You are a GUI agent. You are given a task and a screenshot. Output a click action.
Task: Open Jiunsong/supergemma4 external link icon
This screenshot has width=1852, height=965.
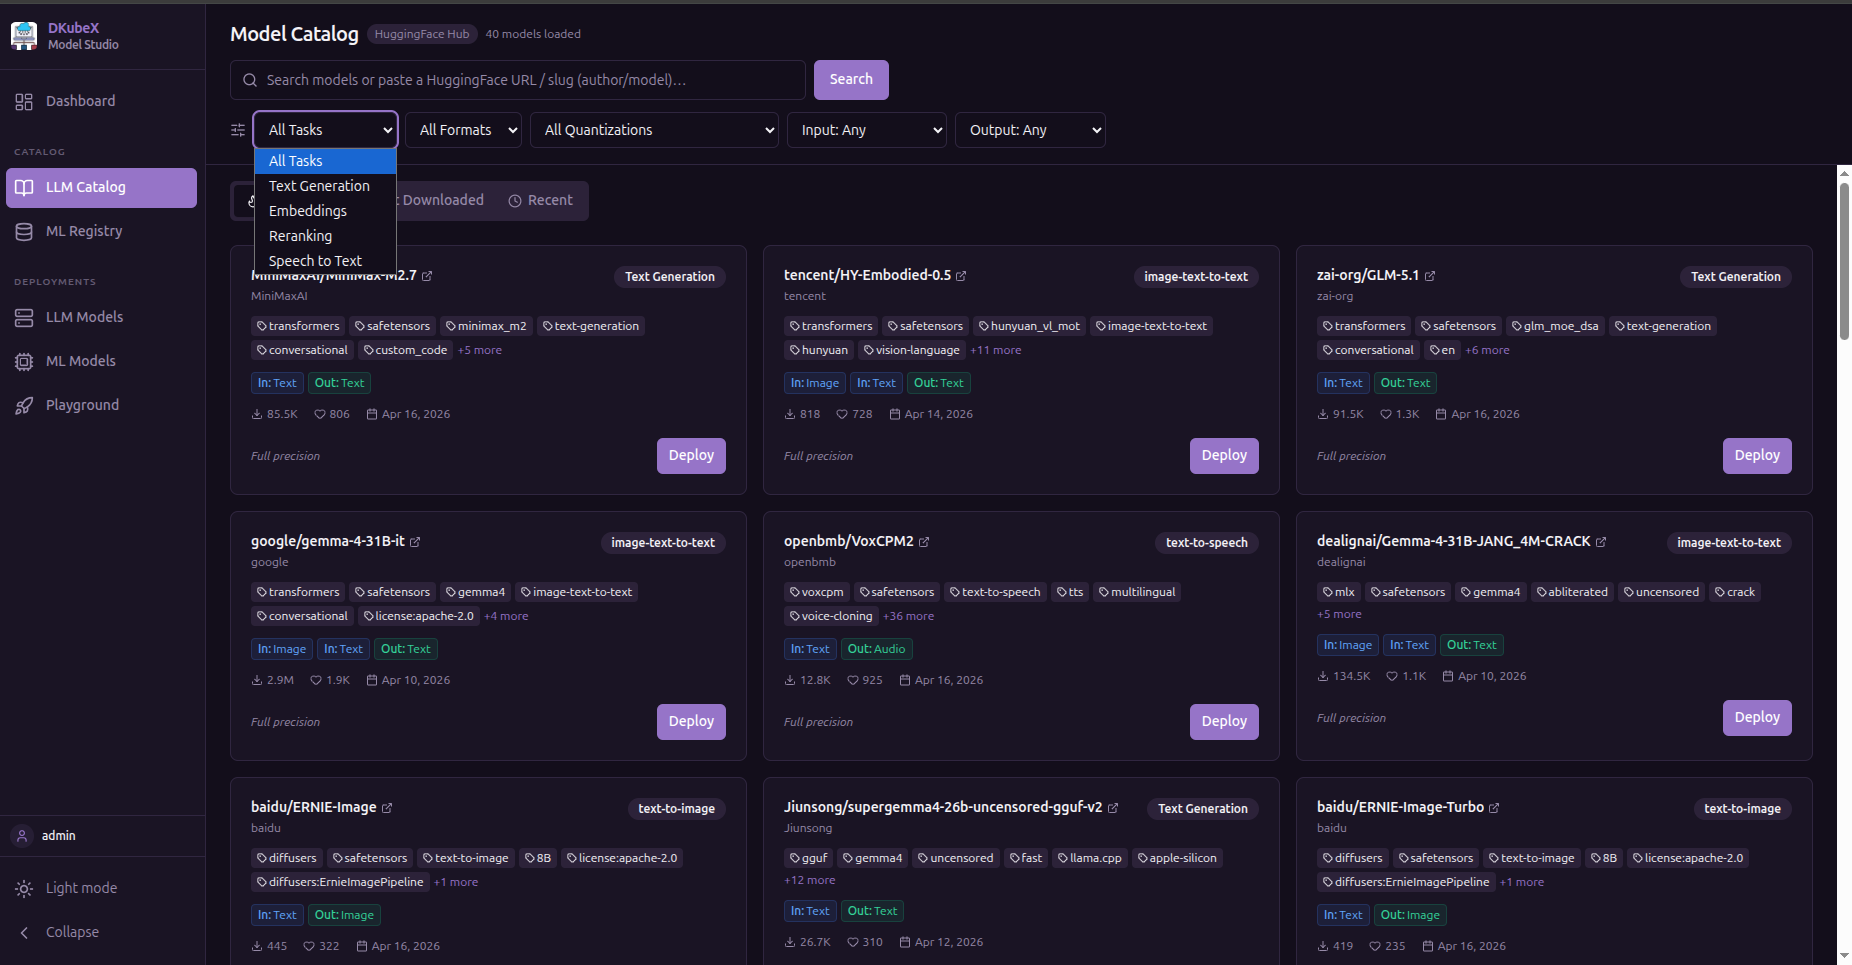(1113, 808)
